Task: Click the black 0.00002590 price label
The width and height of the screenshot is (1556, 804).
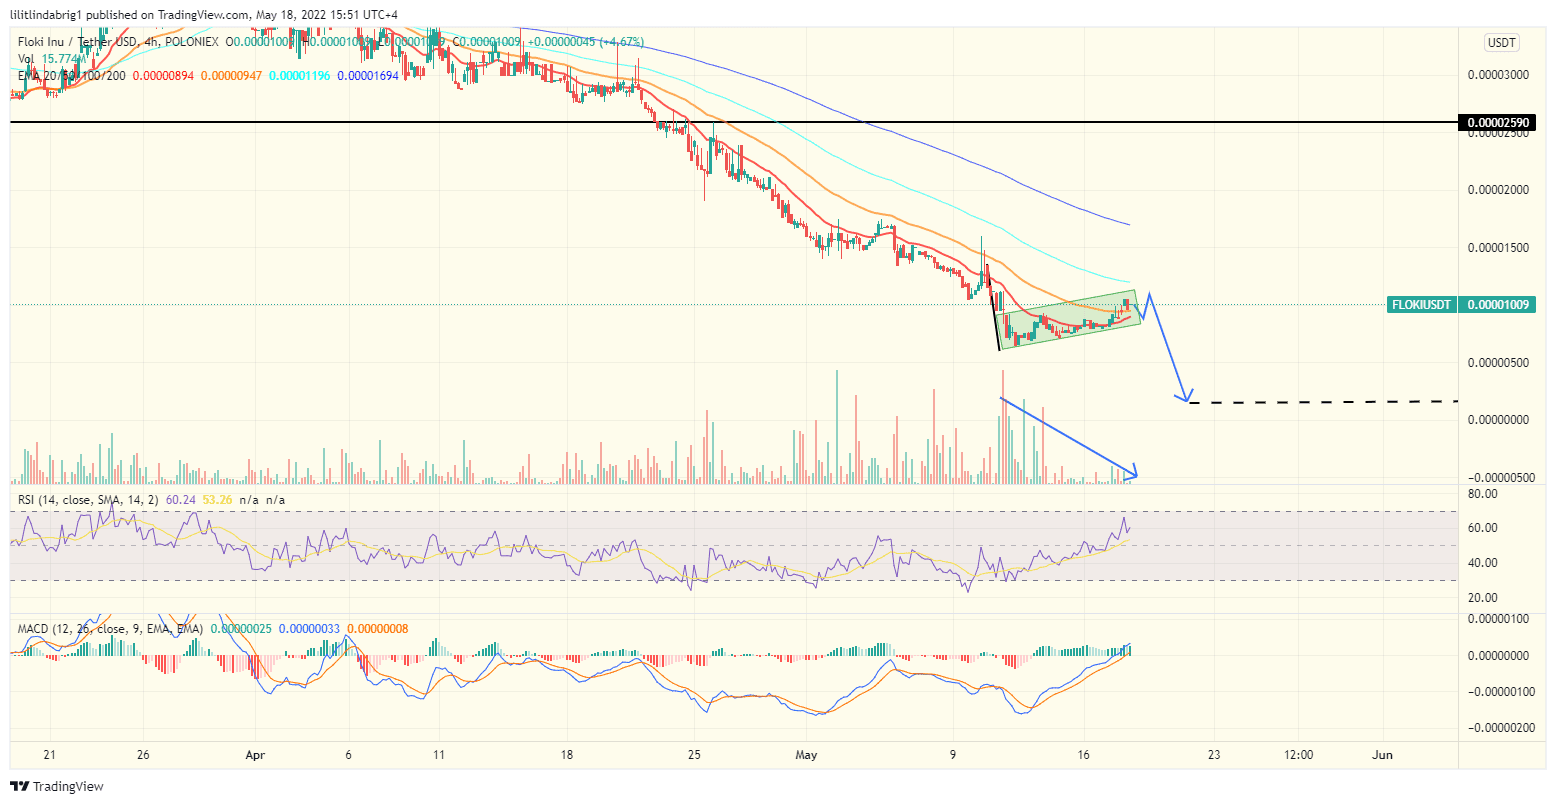Action: [x=1497, y=123]
